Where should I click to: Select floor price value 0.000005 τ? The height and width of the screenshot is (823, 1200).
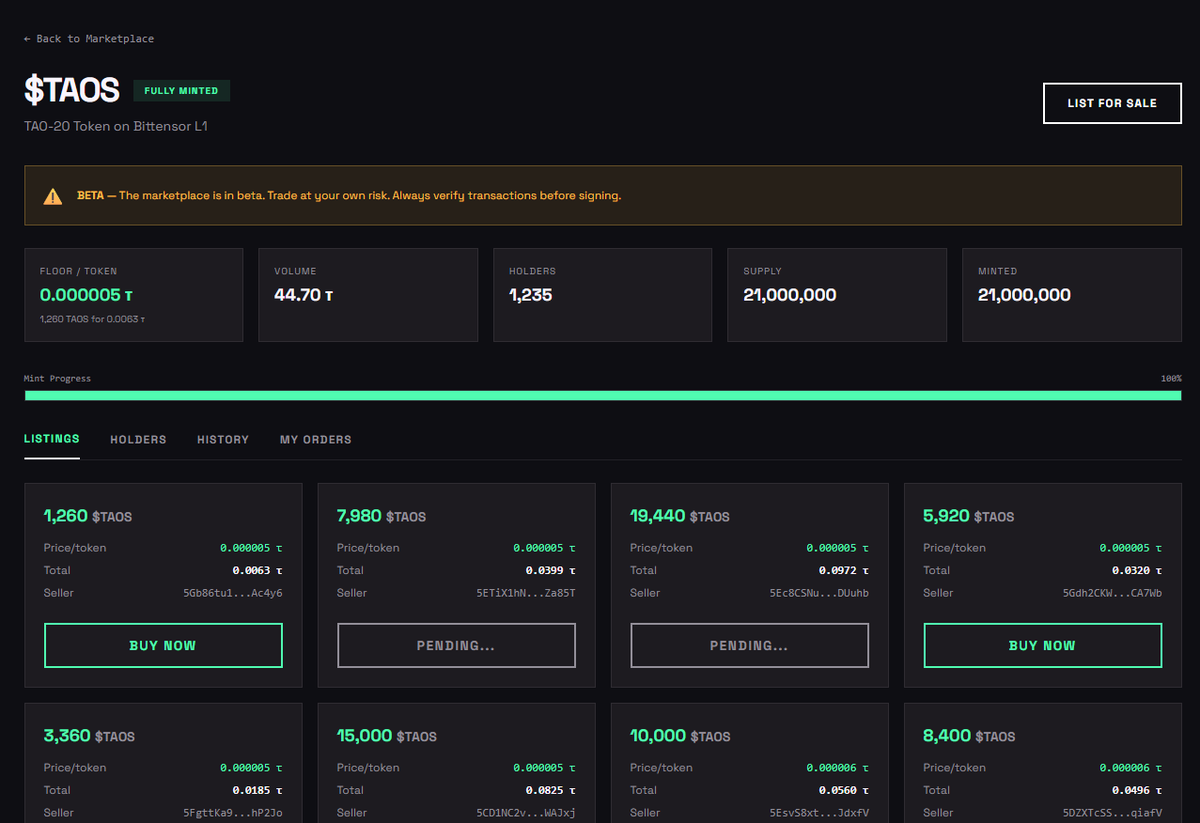click(x=87, y=295)
